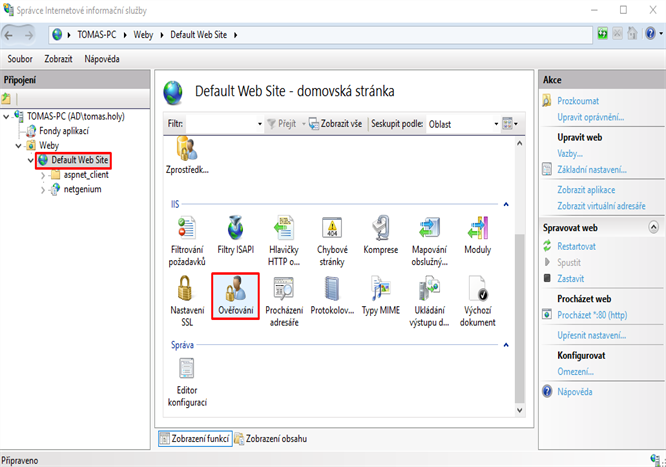Open the Ověřování authentication feature
The height and width of the screenshot is (467, 666).
click(235, 296)
